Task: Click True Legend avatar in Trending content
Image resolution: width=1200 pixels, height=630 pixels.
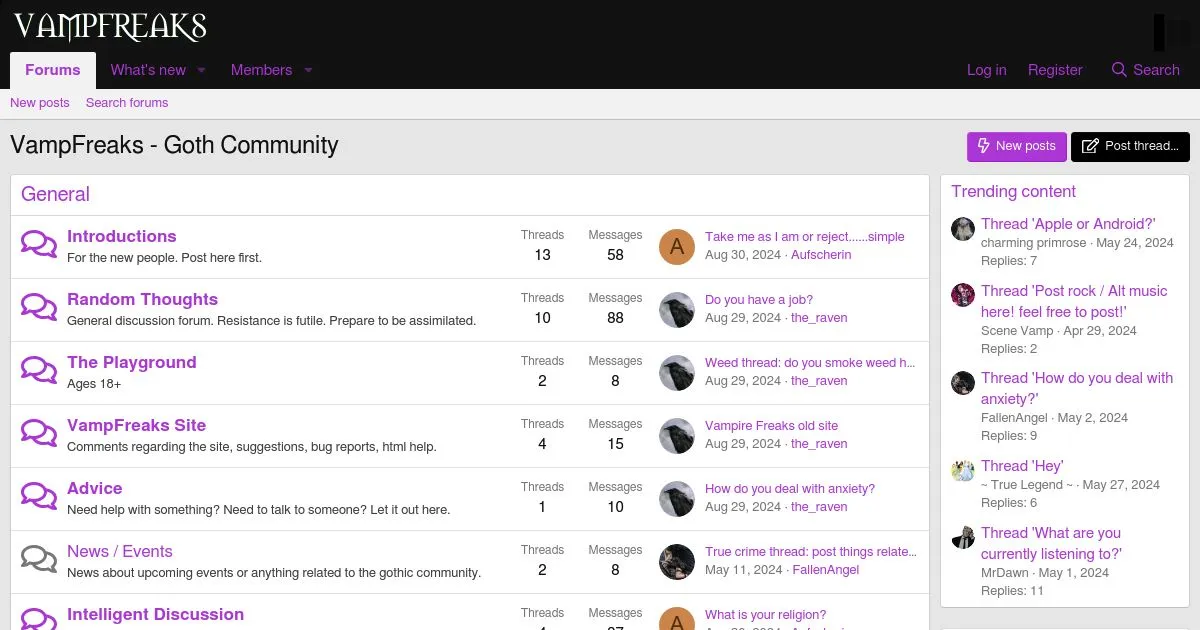Action: click(963, 470)
